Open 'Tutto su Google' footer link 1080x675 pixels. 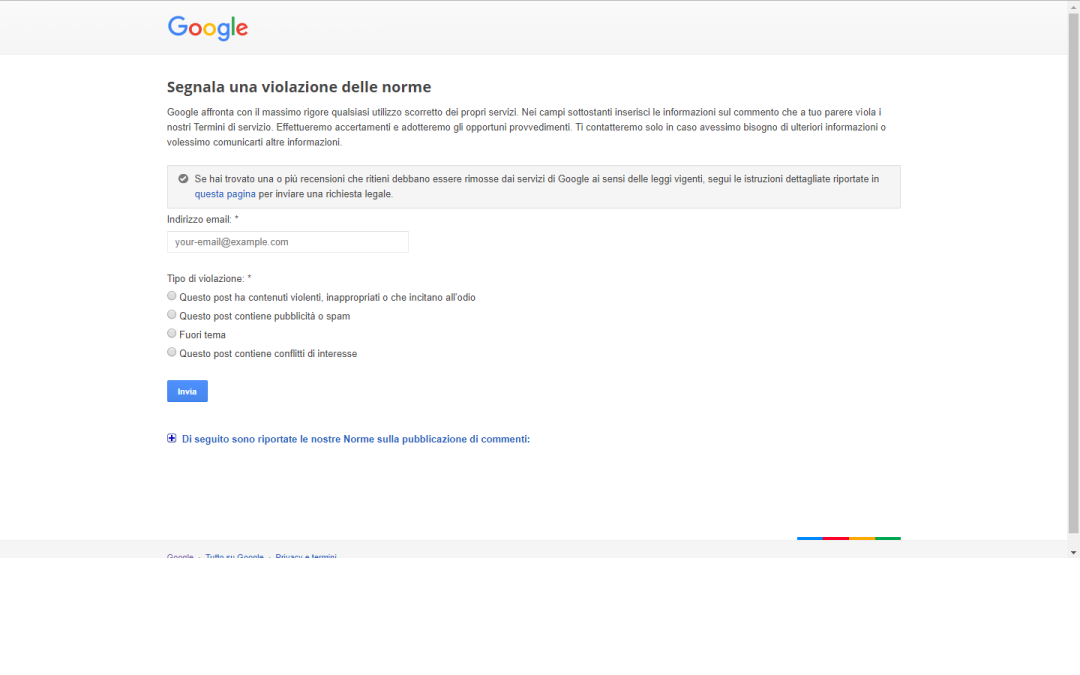(234, 556)
